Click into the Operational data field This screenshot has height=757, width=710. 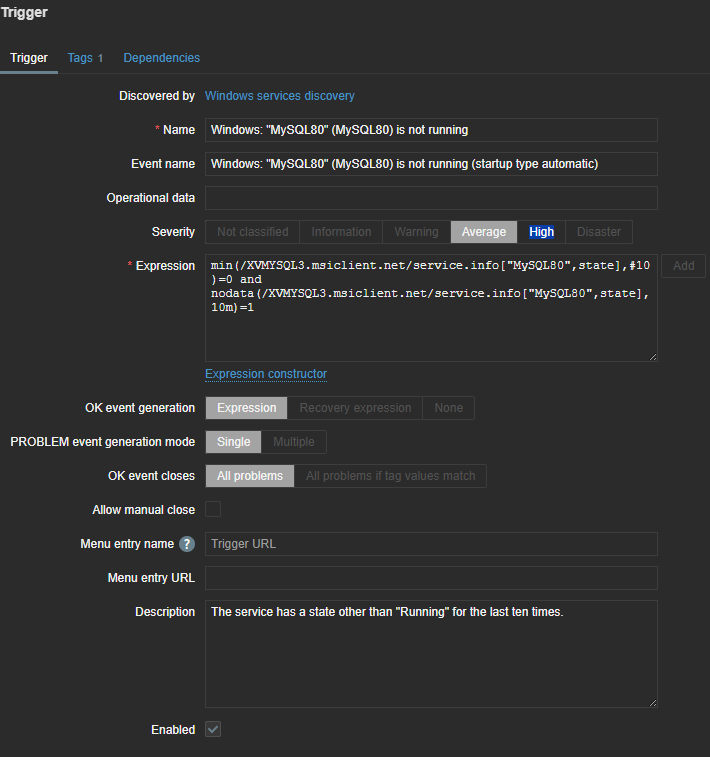coord(431,198)
